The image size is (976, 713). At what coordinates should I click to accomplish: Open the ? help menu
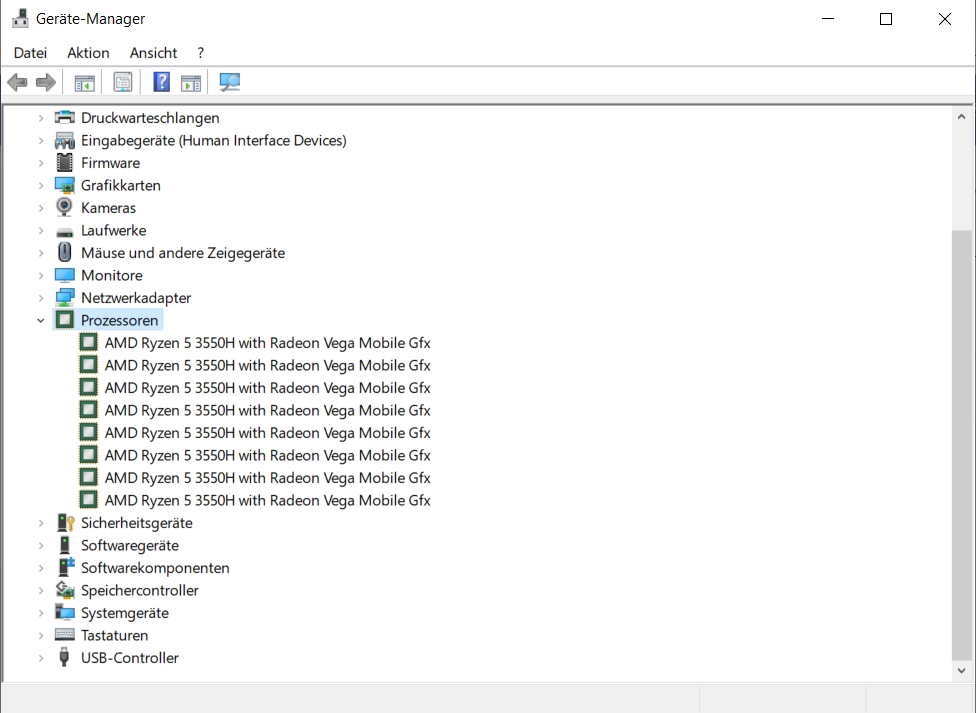(x=200, y=53)
